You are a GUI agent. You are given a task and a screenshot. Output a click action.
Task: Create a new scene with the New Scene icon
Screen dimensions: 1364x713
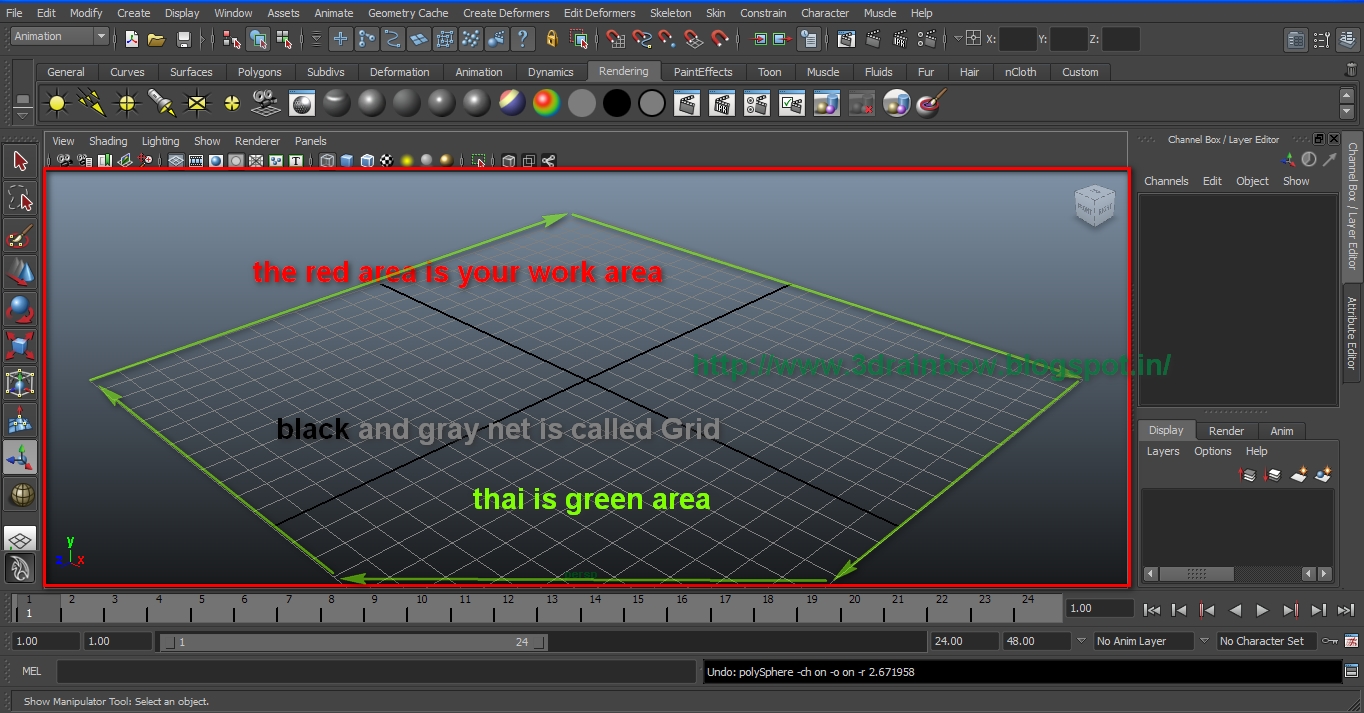(131, 39)
